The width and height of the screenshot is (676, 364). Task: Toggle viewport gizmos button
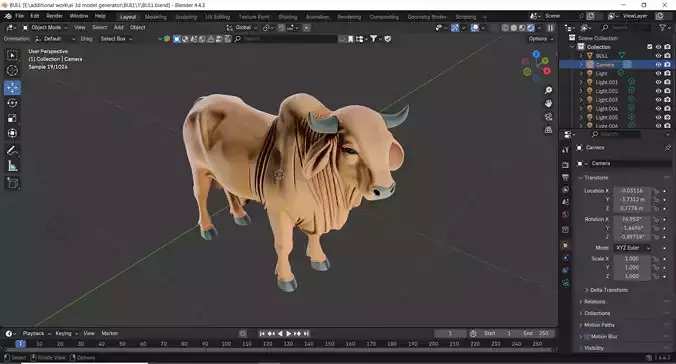(455, 28)
